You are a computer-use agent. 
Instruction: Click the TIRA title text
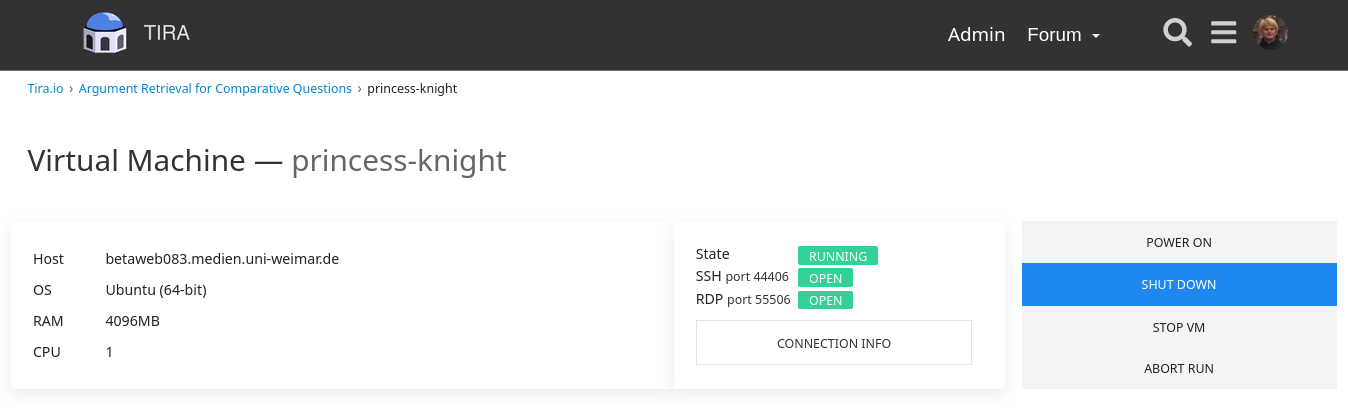pos(167,33)
